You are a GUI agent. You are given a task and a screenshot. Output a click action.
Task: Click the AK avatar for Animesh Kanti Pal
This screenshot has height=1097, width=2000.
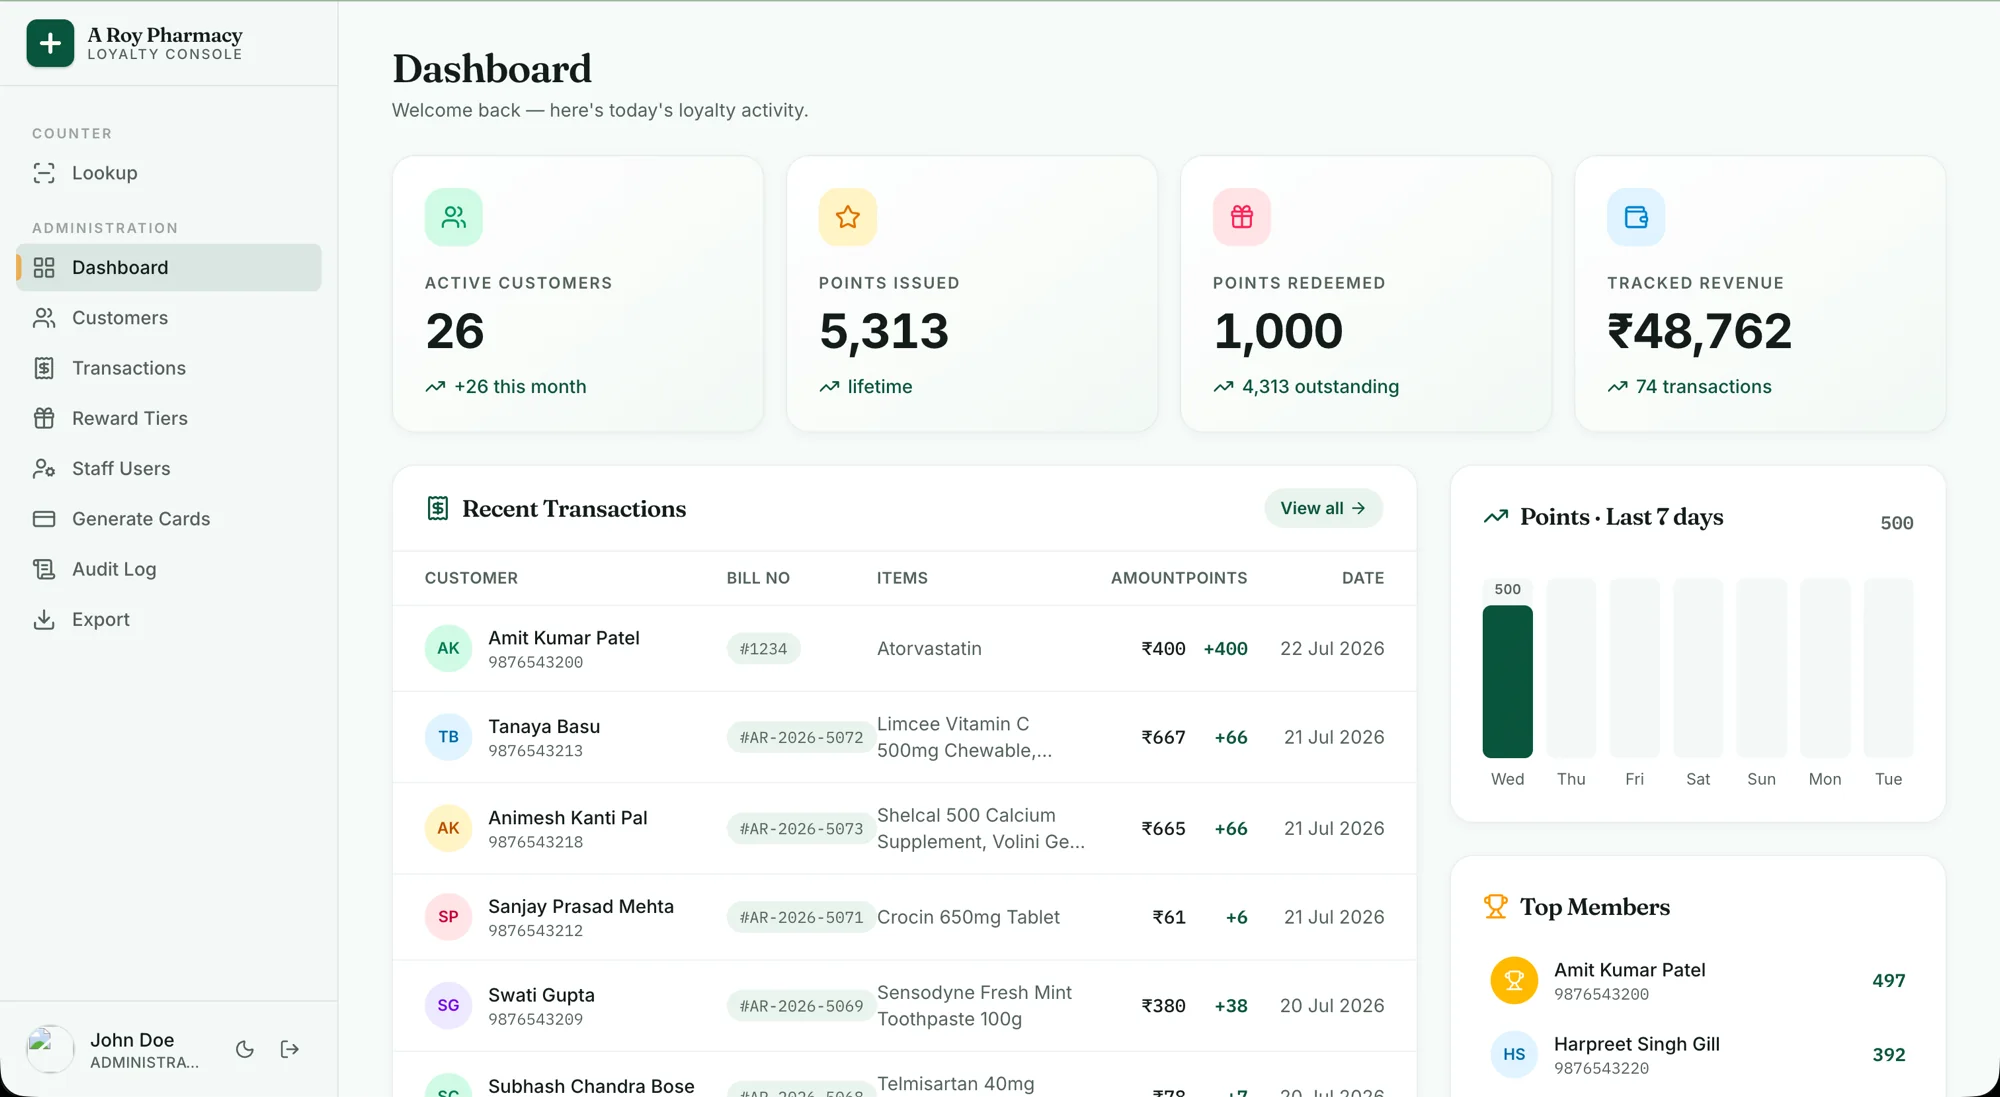click(x=448, y=828)
